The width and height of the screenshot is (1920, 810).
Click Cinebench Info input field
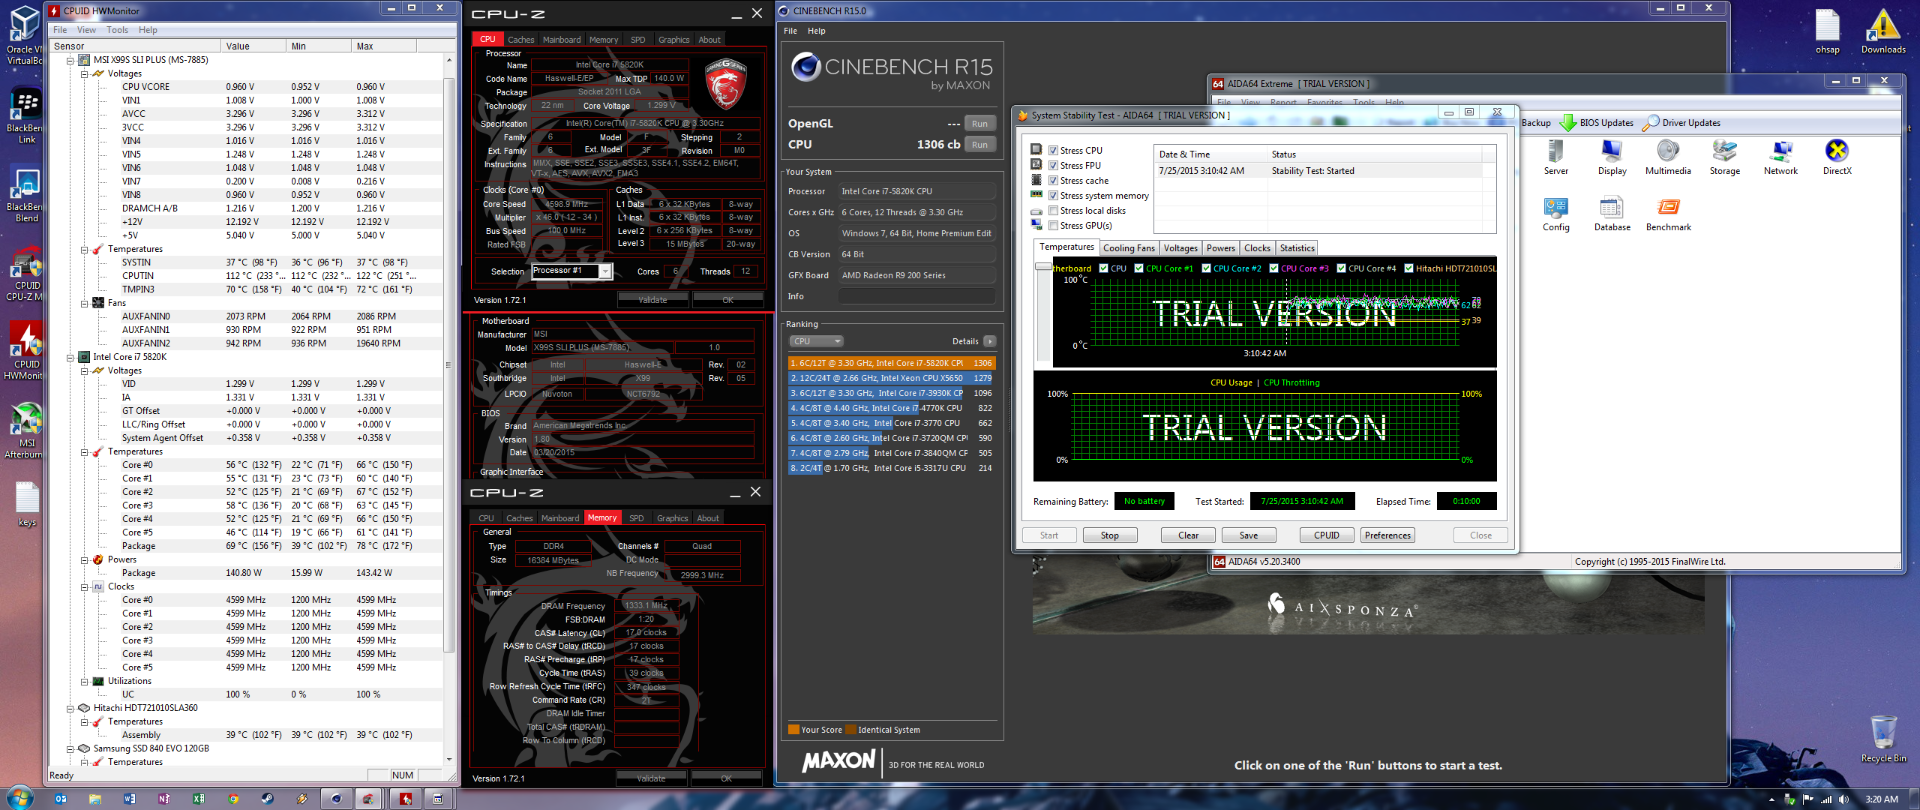(x=917, y=297)
